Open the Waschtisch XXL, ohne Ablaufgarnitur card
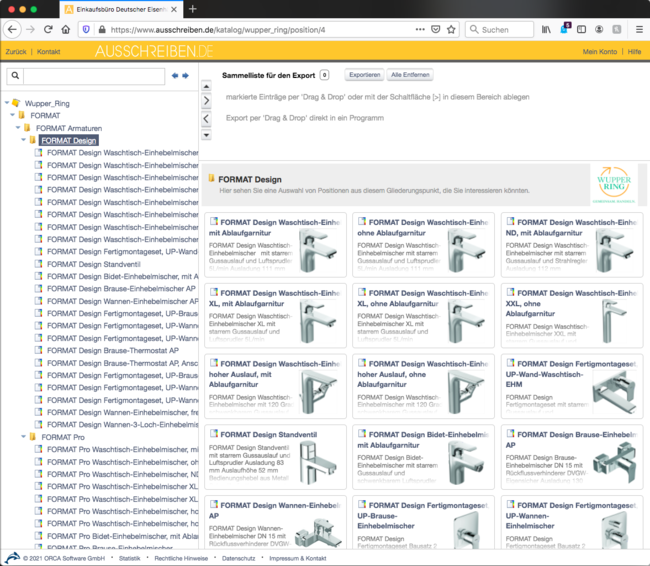This screenshot has height=566, width=650. (x=572, y=316)
